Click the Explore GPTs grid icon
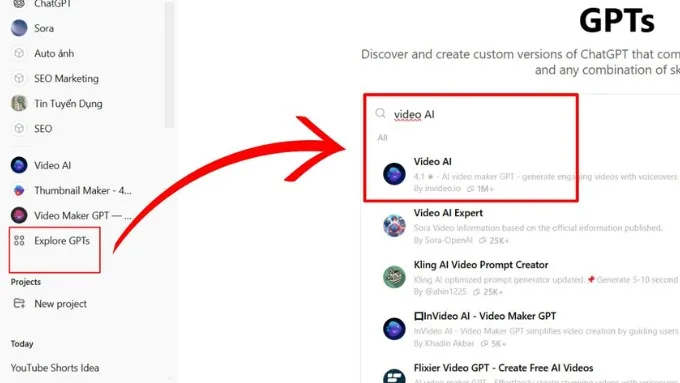 point(19,241)
